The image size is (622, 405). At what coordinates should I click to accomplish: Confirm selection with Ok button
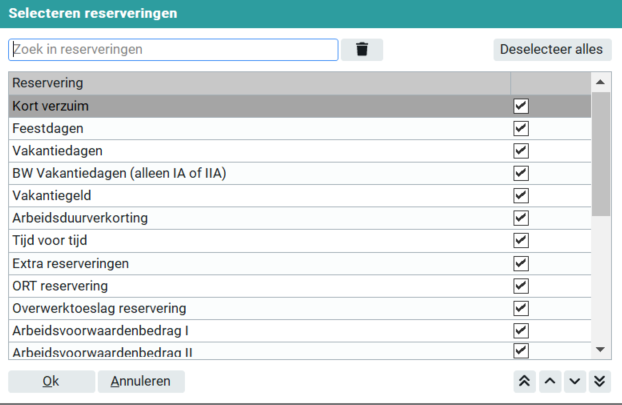pos(51,381)
